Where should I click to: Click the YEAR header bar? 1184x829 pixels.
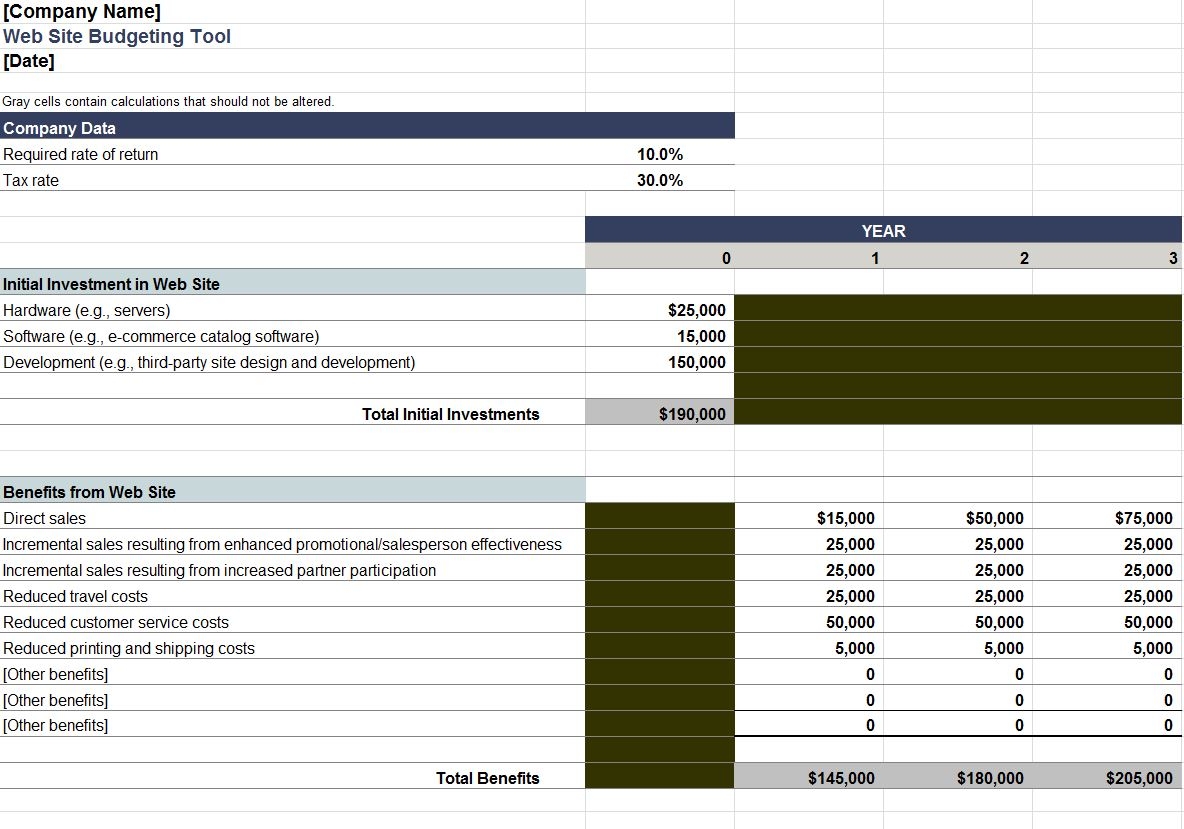click(x=883, y=231)
